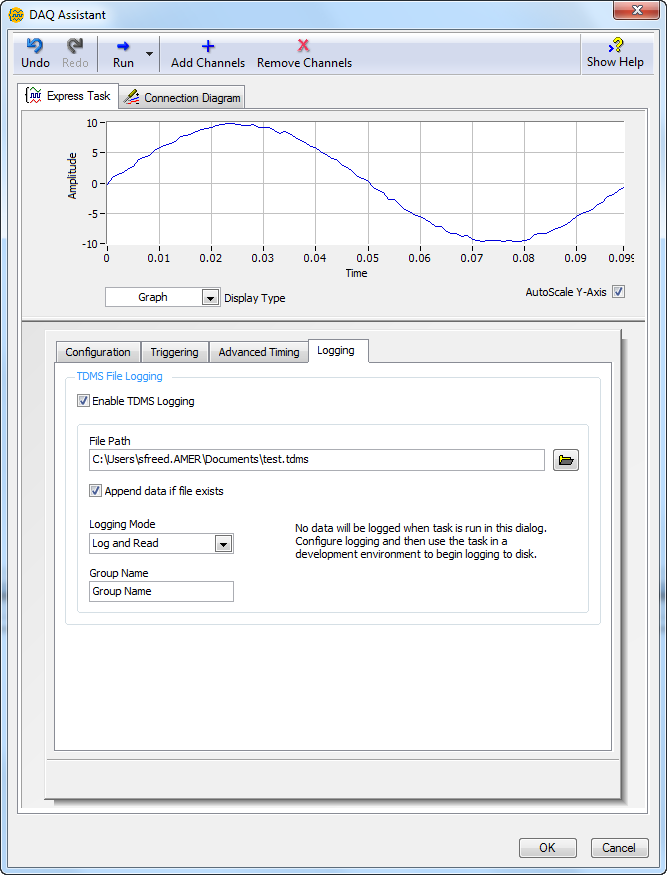Screen dimensions: 667x875
Task: Click the Undo toolbar icon
Action: coord(35,46)
